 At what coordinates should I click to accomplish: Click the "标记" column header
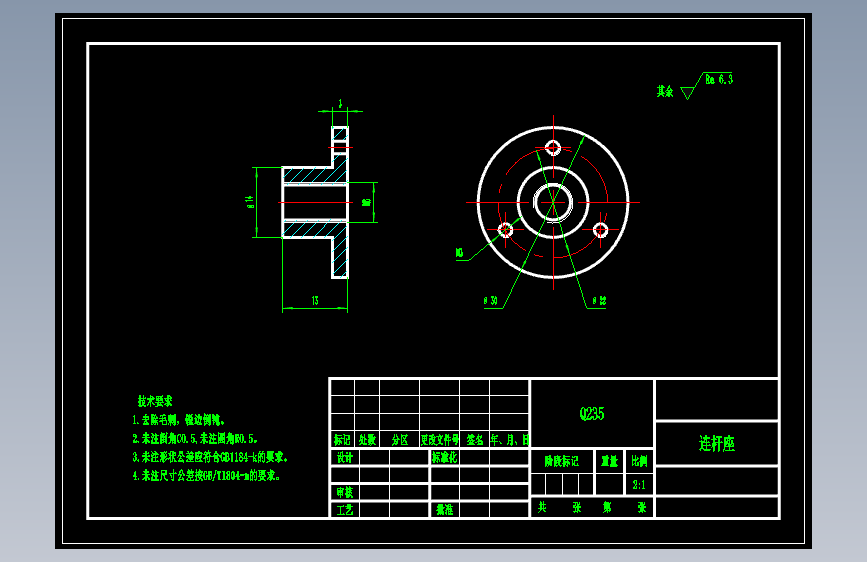[x=342, y=440]
